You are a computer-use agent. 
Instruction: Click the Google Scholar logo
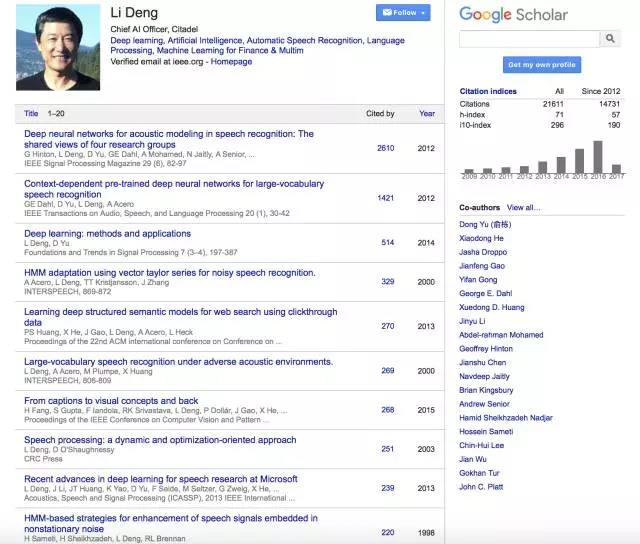512,14
